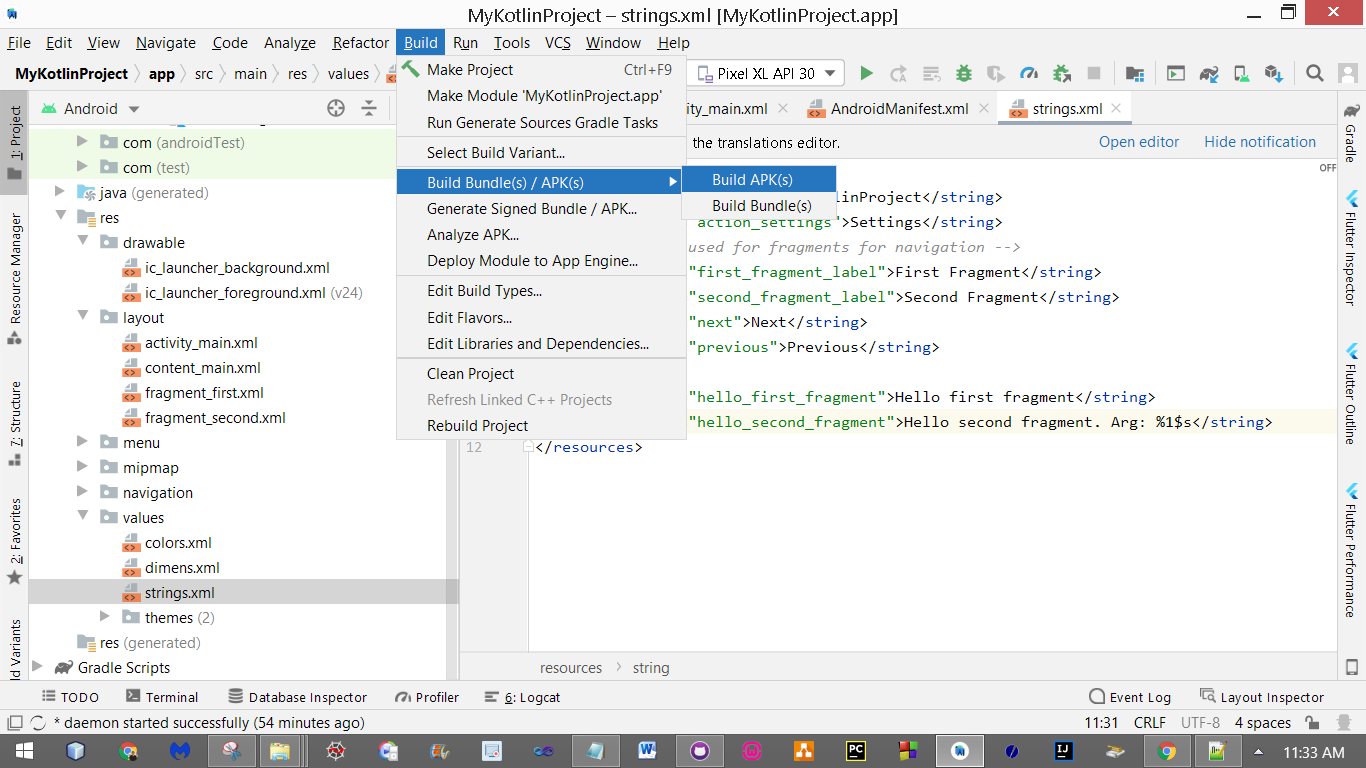
Task: Close the strings.xml editor tab
Action: tap(1117, 109)
